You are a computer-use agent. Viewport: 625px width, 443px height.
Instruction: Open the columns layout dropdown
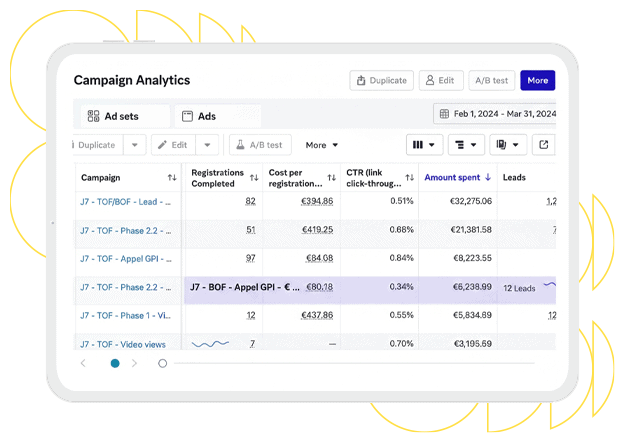pyautogui.click(x=424, y=145)
